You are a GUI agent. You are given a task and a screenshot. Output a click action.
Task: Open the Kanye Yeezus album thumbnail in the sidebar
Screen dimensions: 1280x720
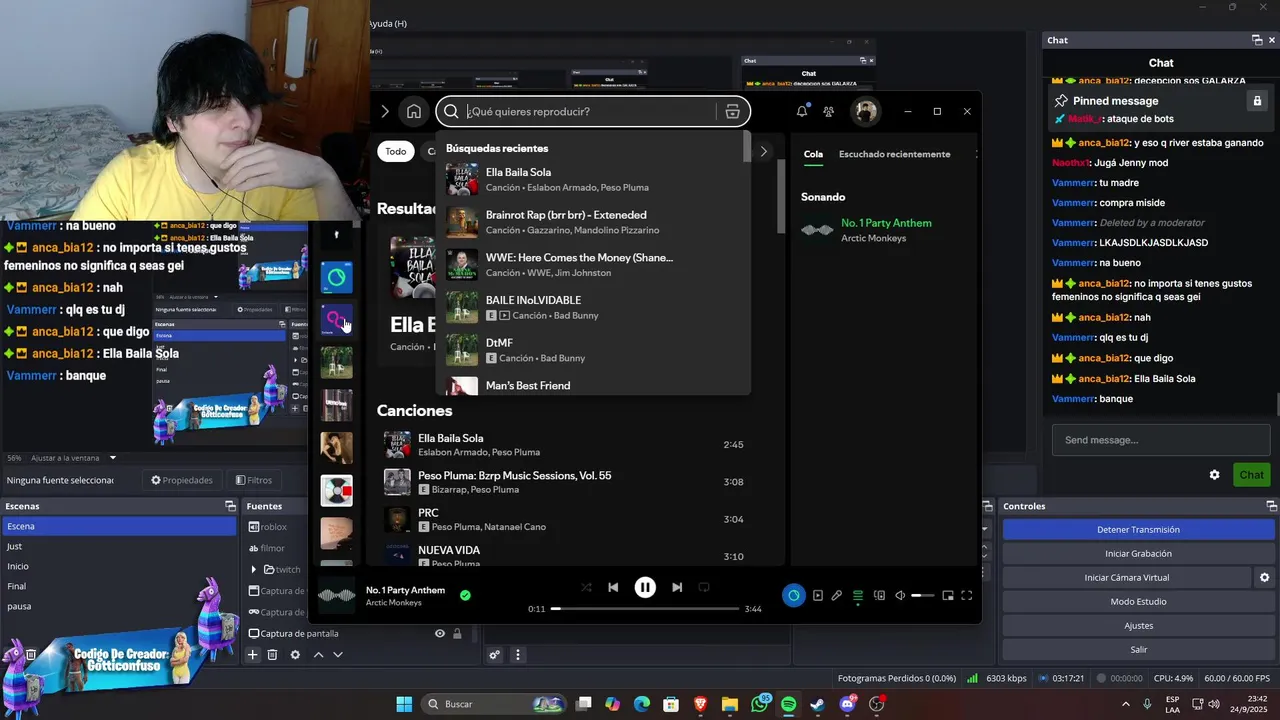coord(337,491)
